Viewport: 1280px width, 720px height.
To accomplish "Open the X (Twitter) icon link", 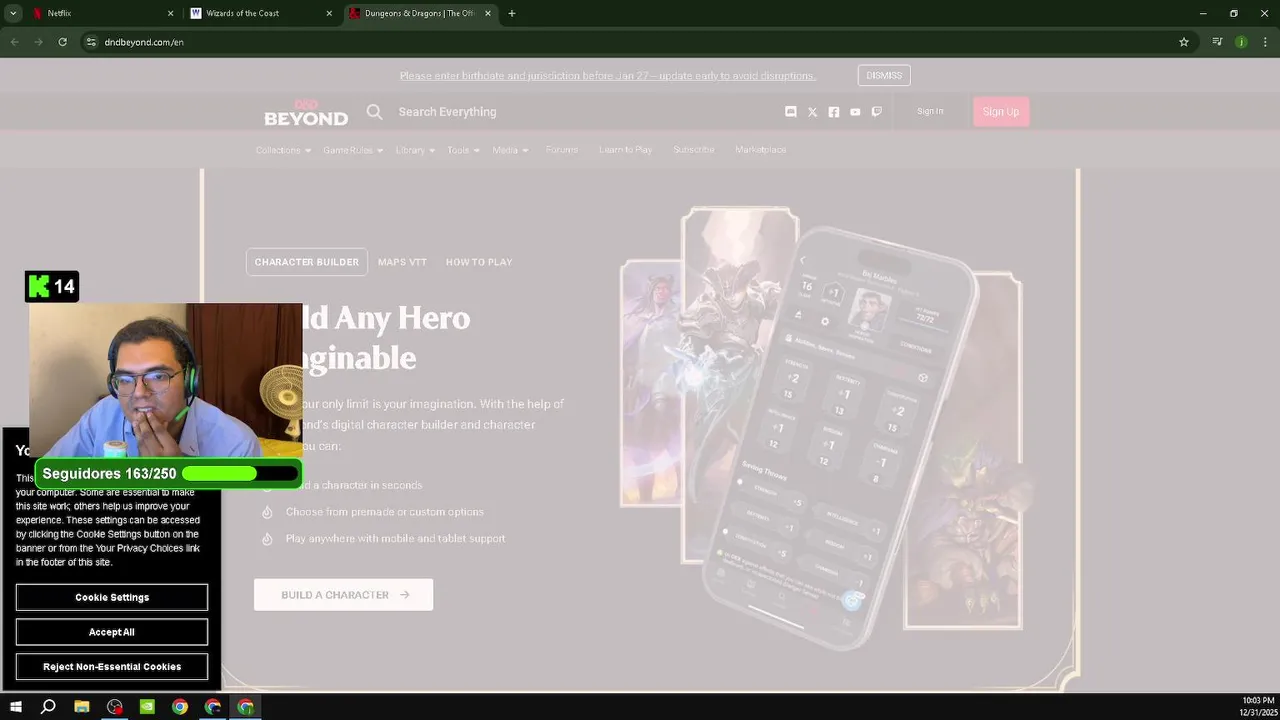I will (x=812, y=112).
